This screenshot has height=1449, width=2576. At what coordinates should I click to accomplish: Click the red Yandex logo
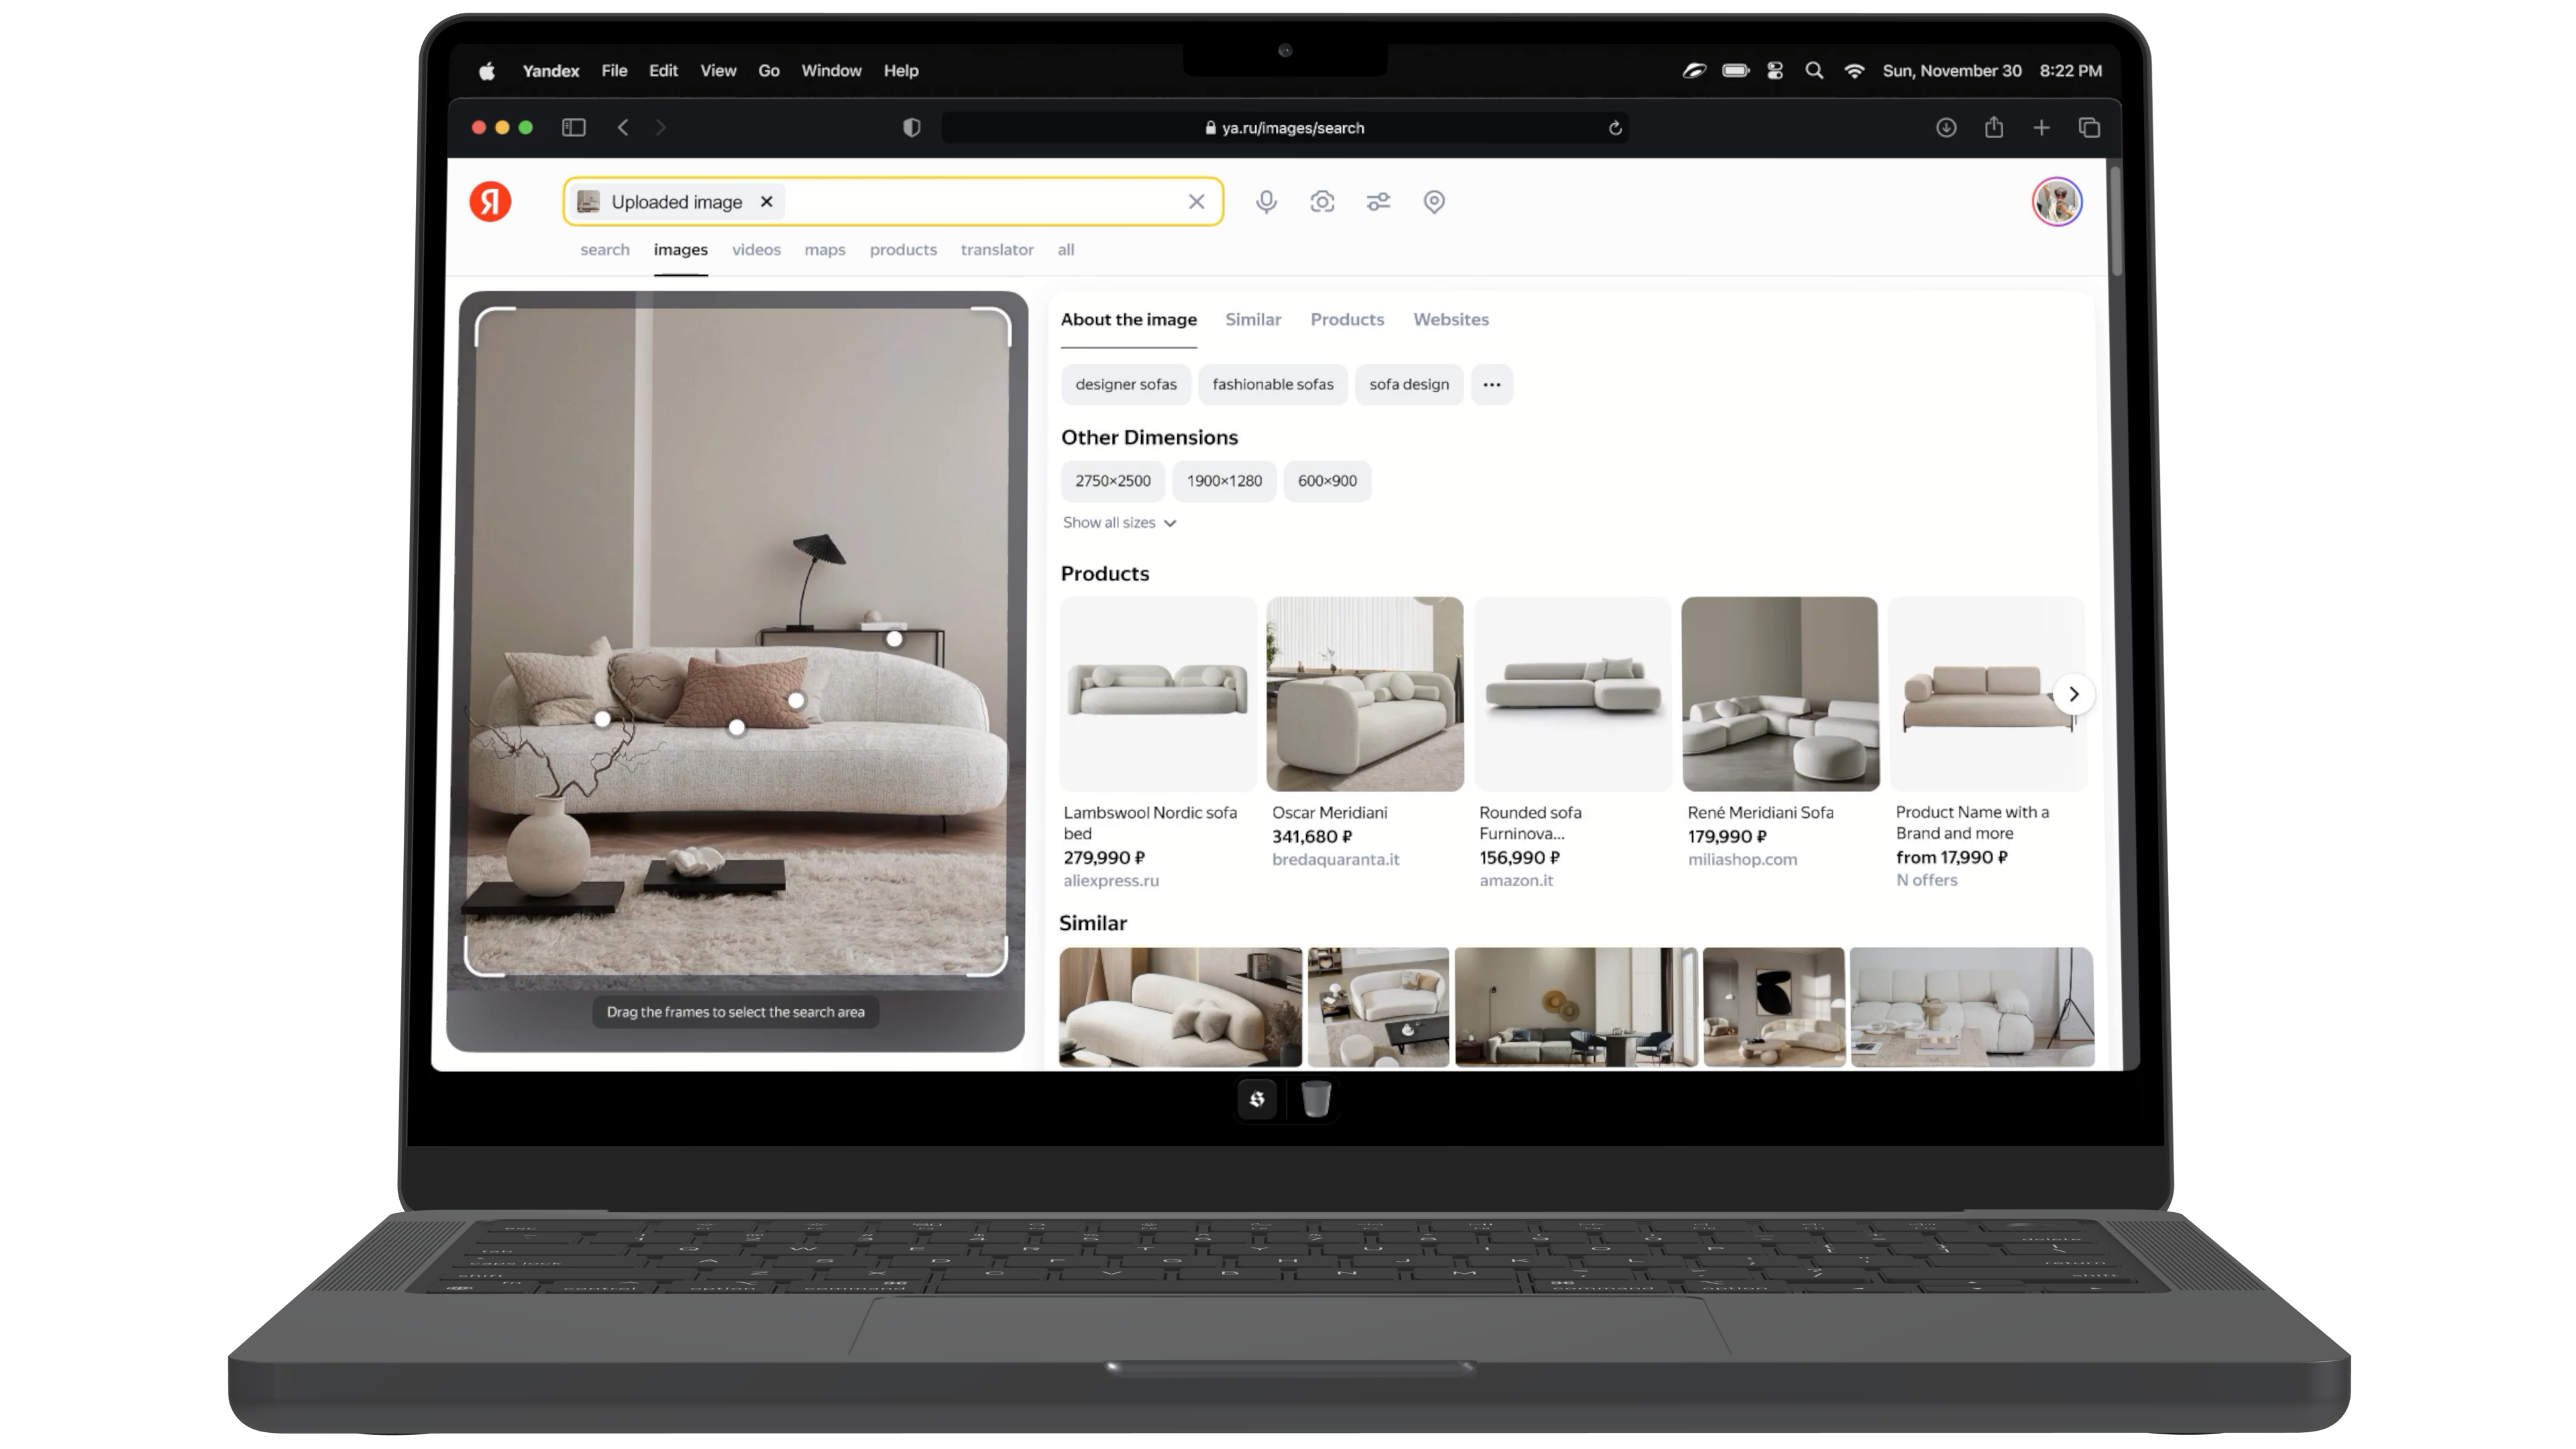tap(490, 202)
